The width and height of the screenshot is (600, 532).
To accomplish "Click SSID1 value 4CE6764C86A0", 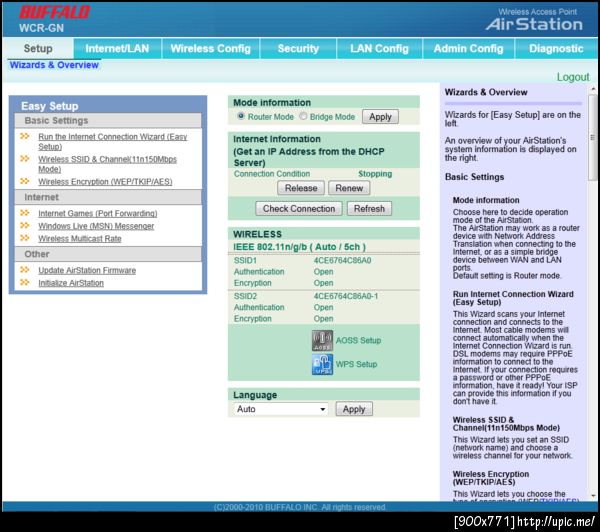I will click(342, 260).
